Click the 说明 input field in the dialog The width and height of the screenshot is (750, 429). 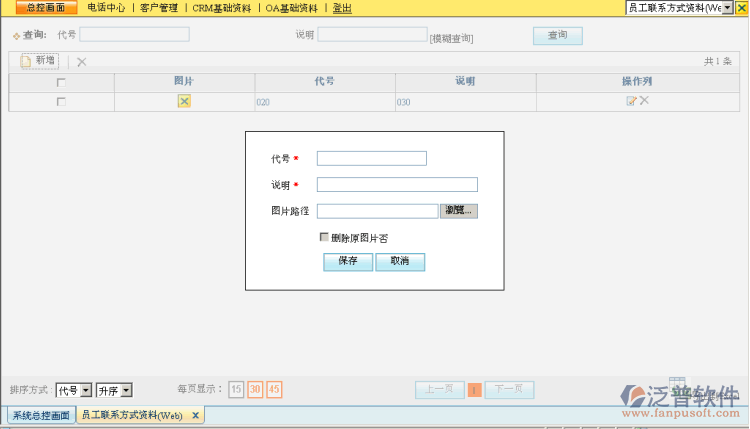click(x=397, y=184)
